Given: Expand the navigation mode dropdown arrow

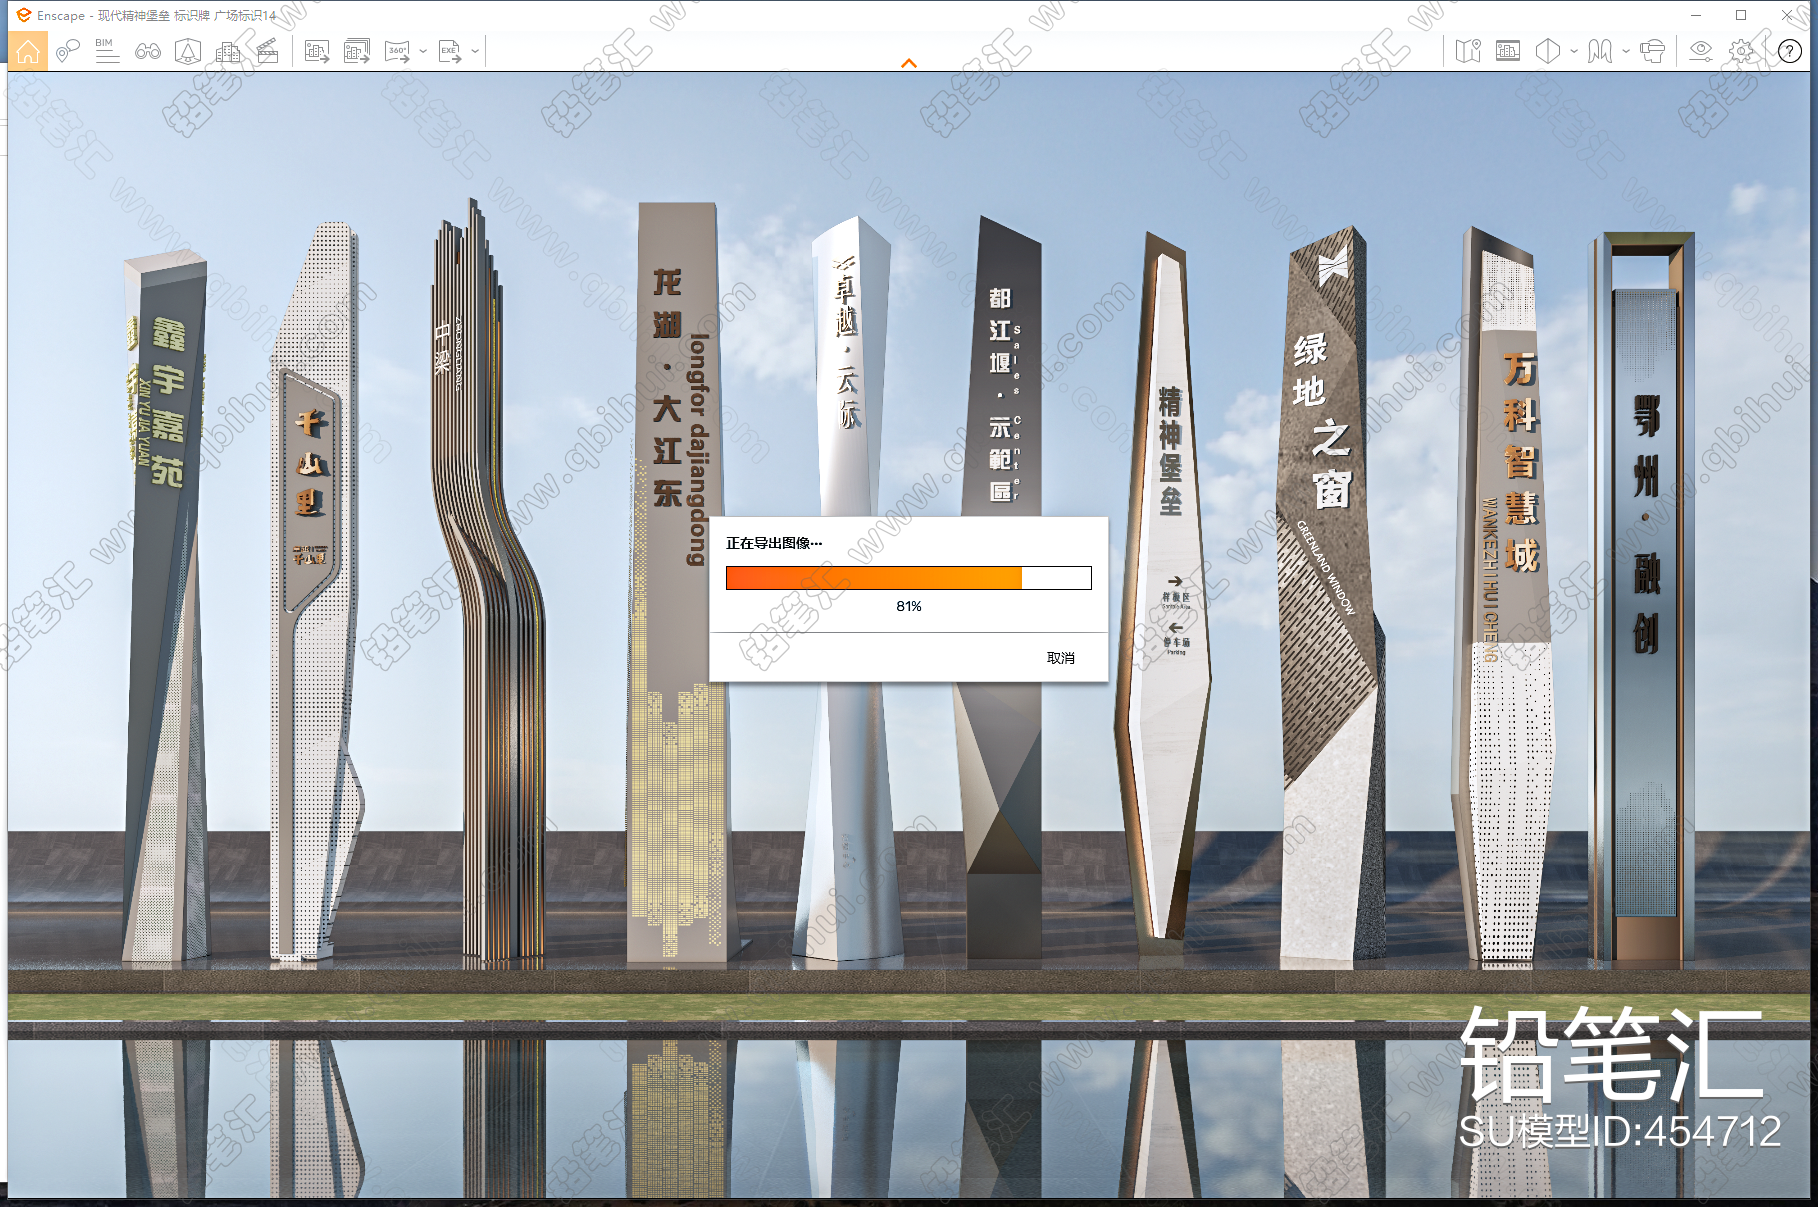Looking at the screenshot, I should pyautogui.click(x=1626, y=51).
